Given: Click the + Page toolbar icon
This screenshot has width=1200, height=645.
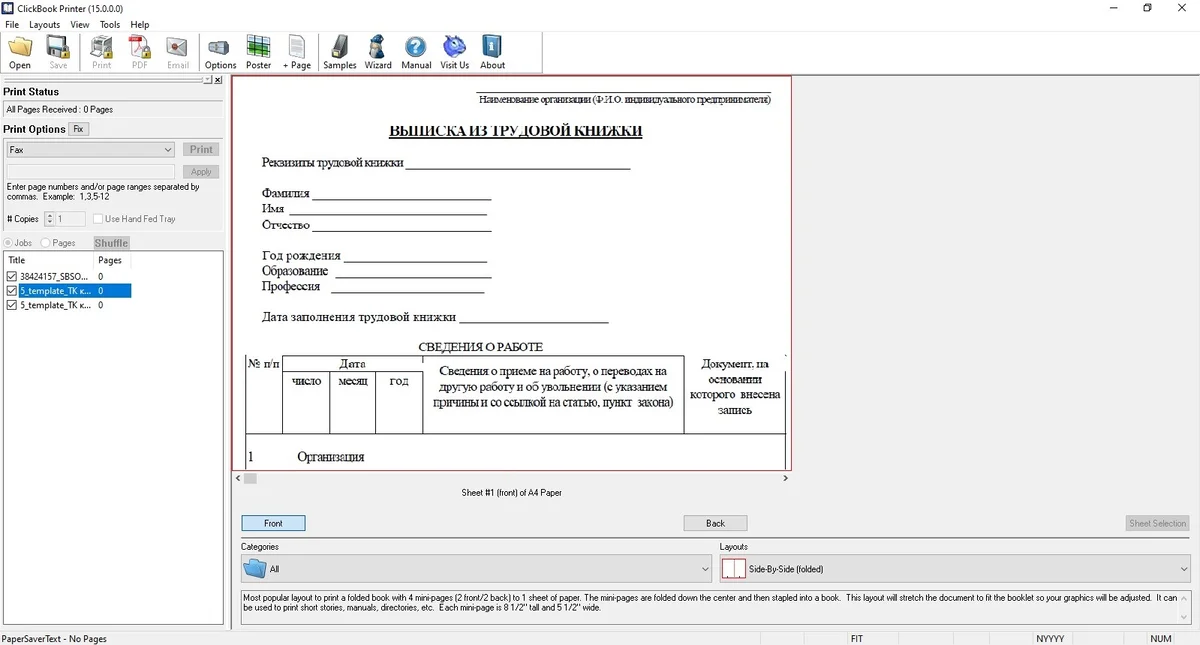Looking at the screenshot, I should pos(297,47).
